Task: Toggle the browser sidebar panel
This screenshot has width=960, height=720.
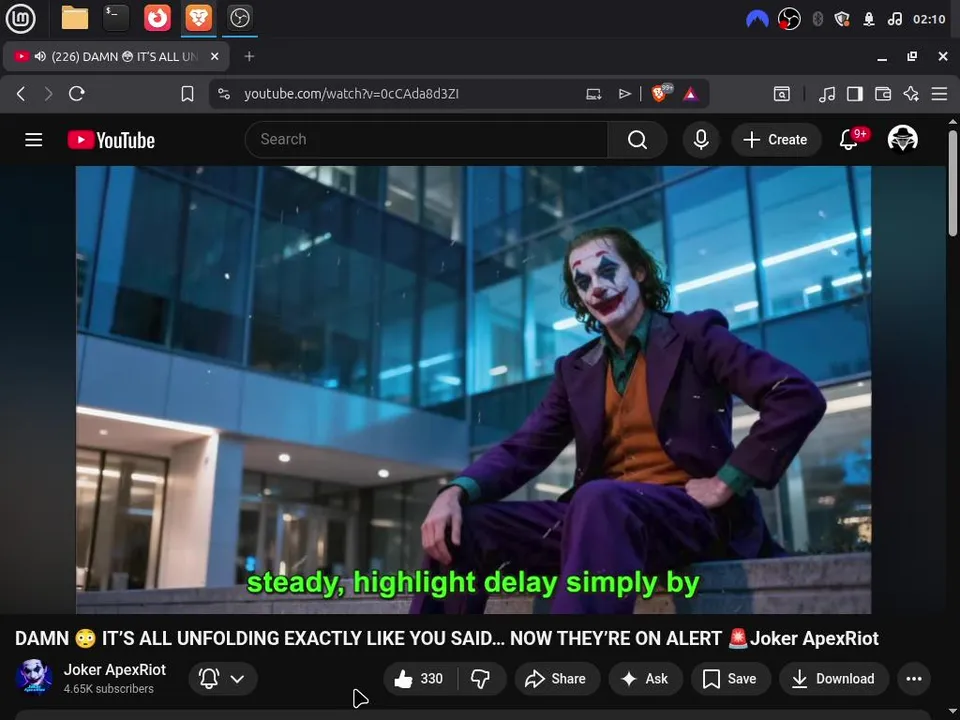Action: pyautogui.click(x=855, y=94)
